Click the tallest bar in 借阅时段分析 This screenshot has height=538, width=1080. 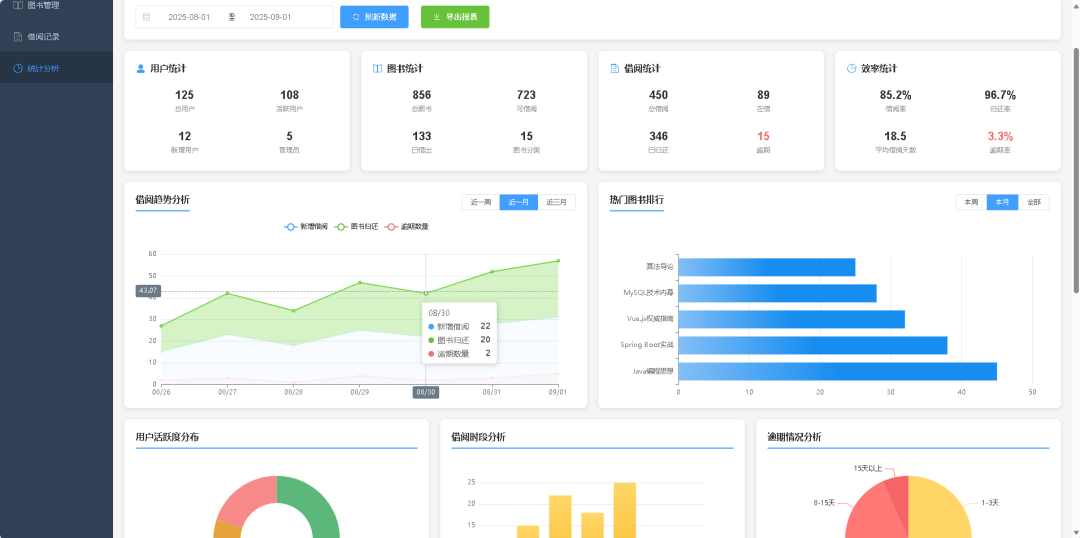[x=625, y=510]
